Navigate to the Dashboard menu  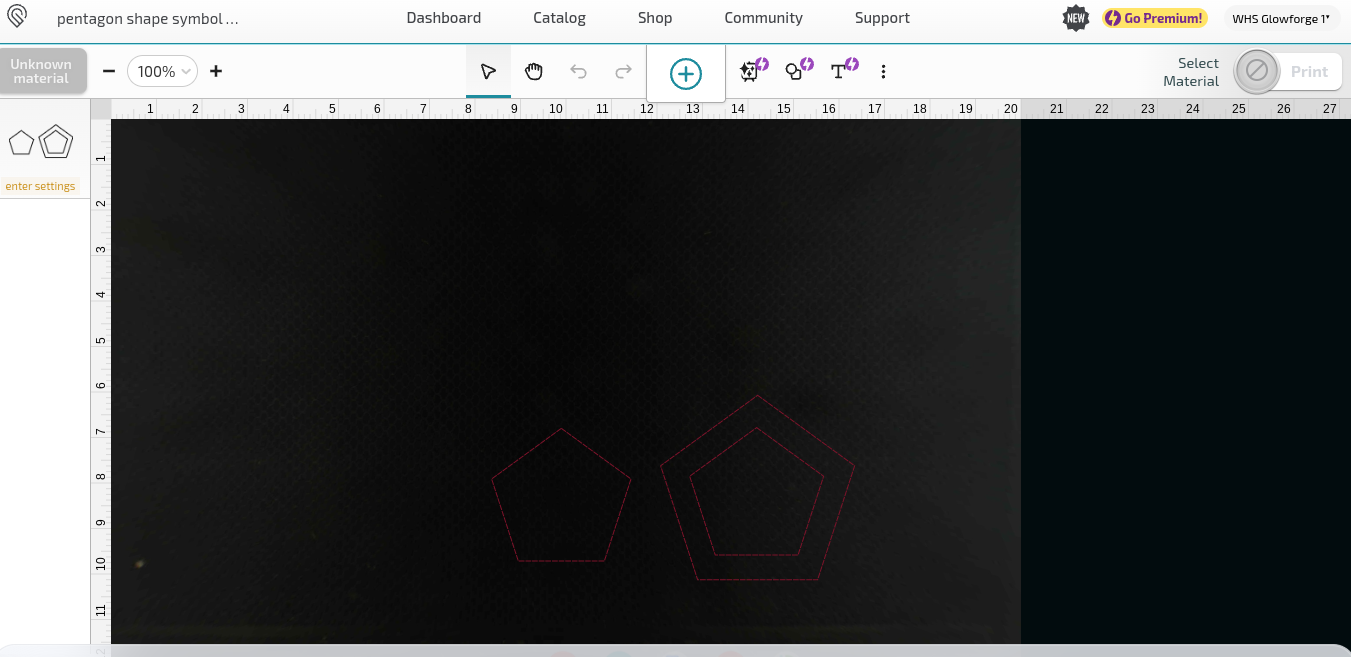click(443, 17)
